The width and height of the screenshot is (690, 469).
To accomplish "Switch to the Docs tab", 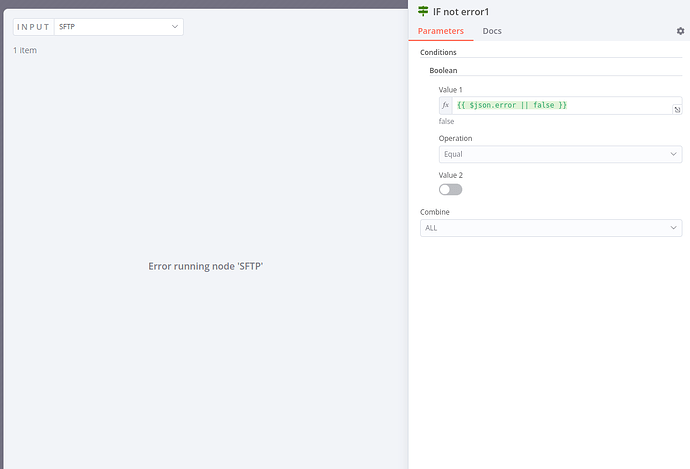I will click(x=492, y=31).
